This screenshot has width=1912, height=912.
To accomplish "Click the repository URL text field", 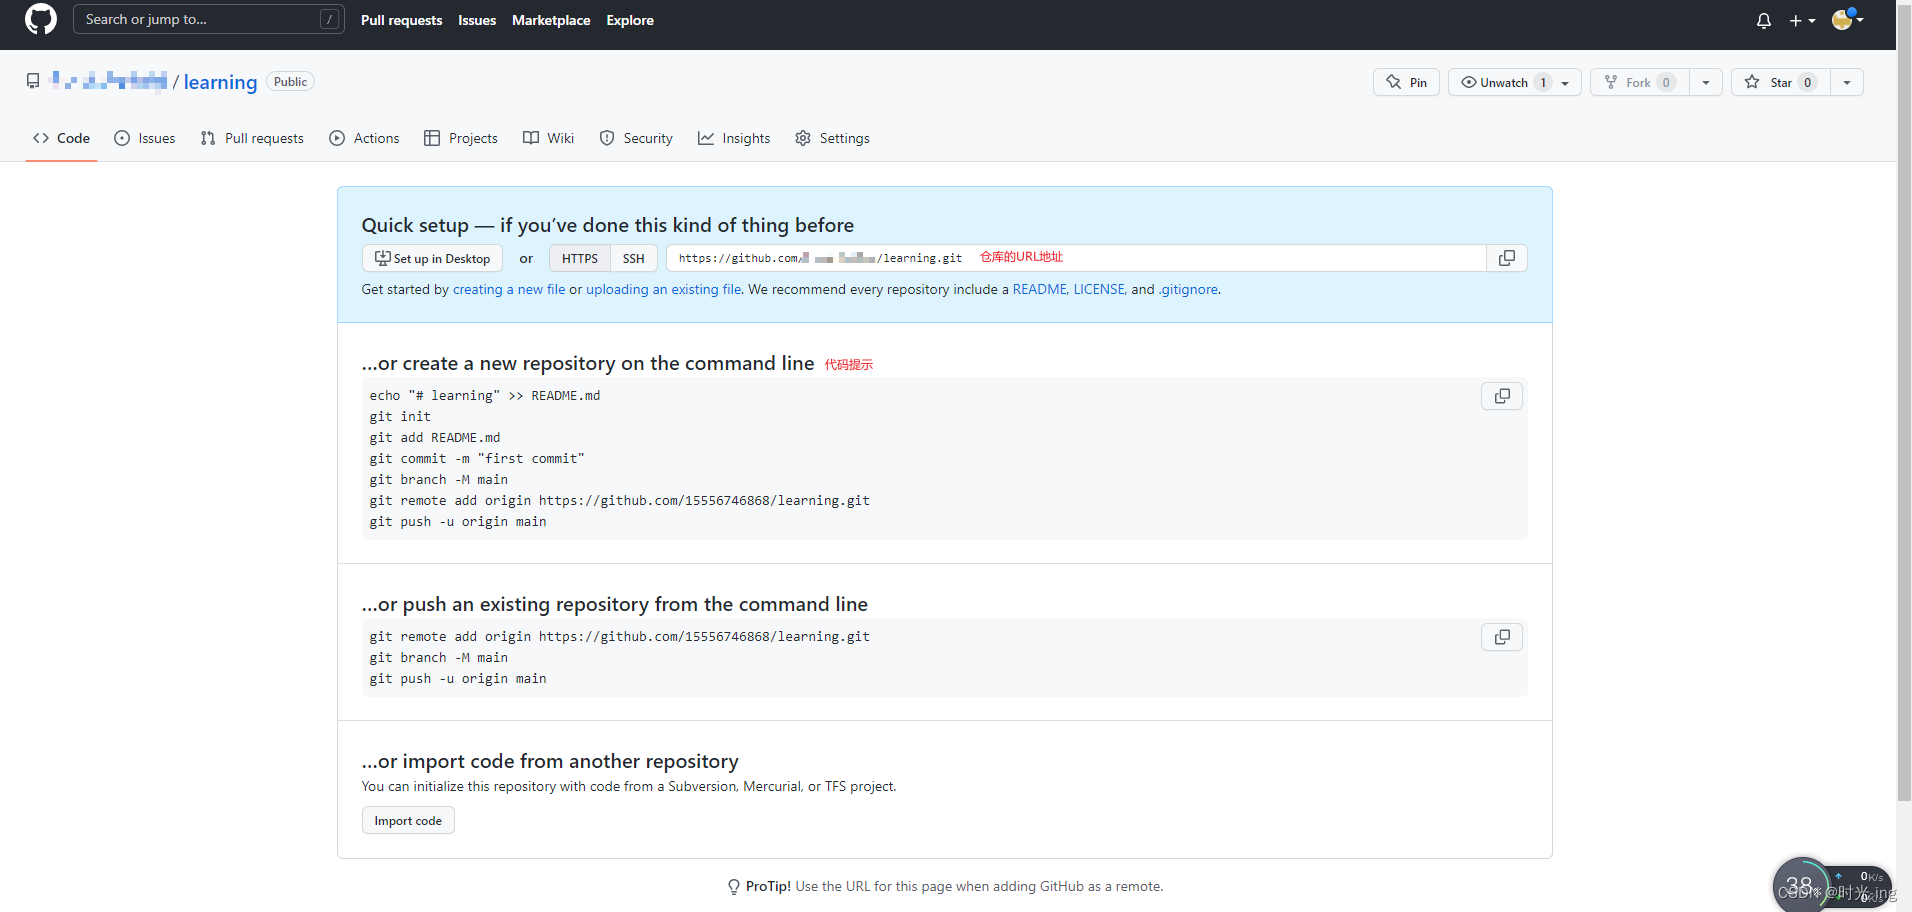I will pos(1076,258).
